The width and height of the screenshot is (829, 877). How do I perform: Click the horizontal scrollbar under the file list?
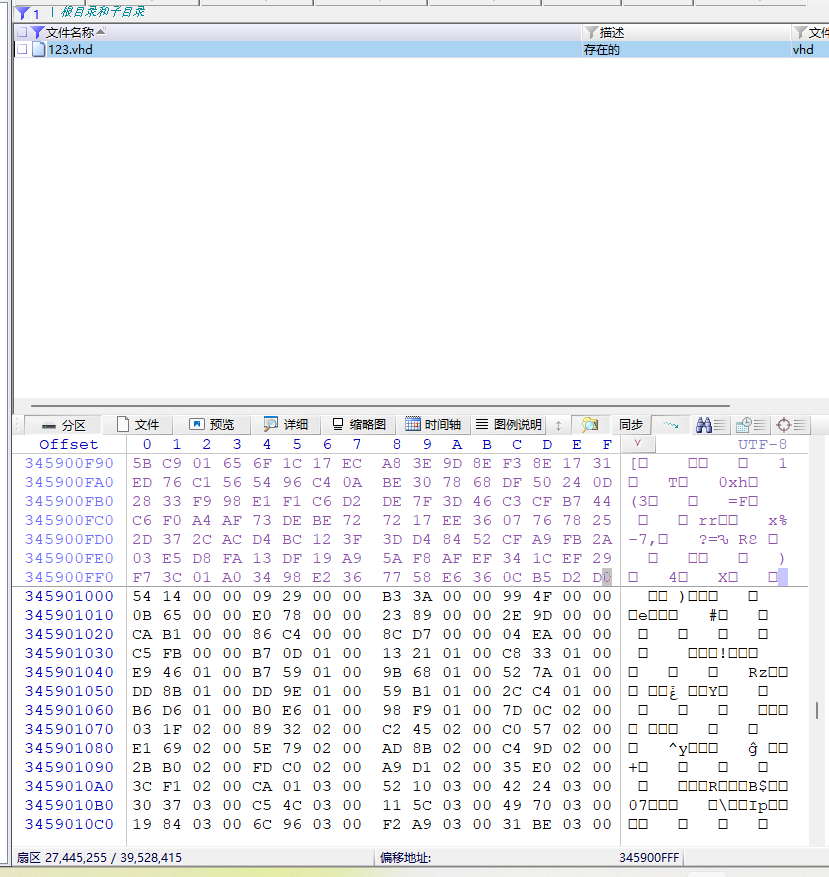coord(380,406)
